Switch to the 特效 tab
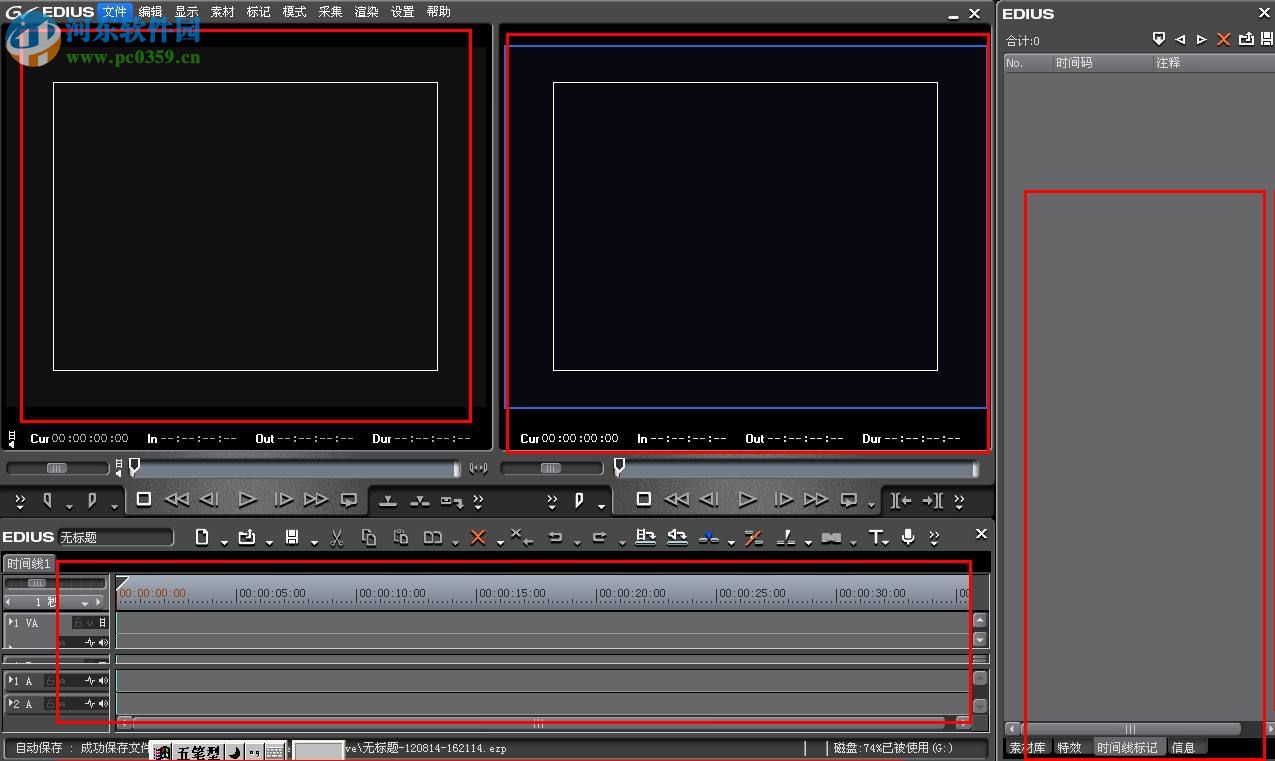 coord(1069,747)
